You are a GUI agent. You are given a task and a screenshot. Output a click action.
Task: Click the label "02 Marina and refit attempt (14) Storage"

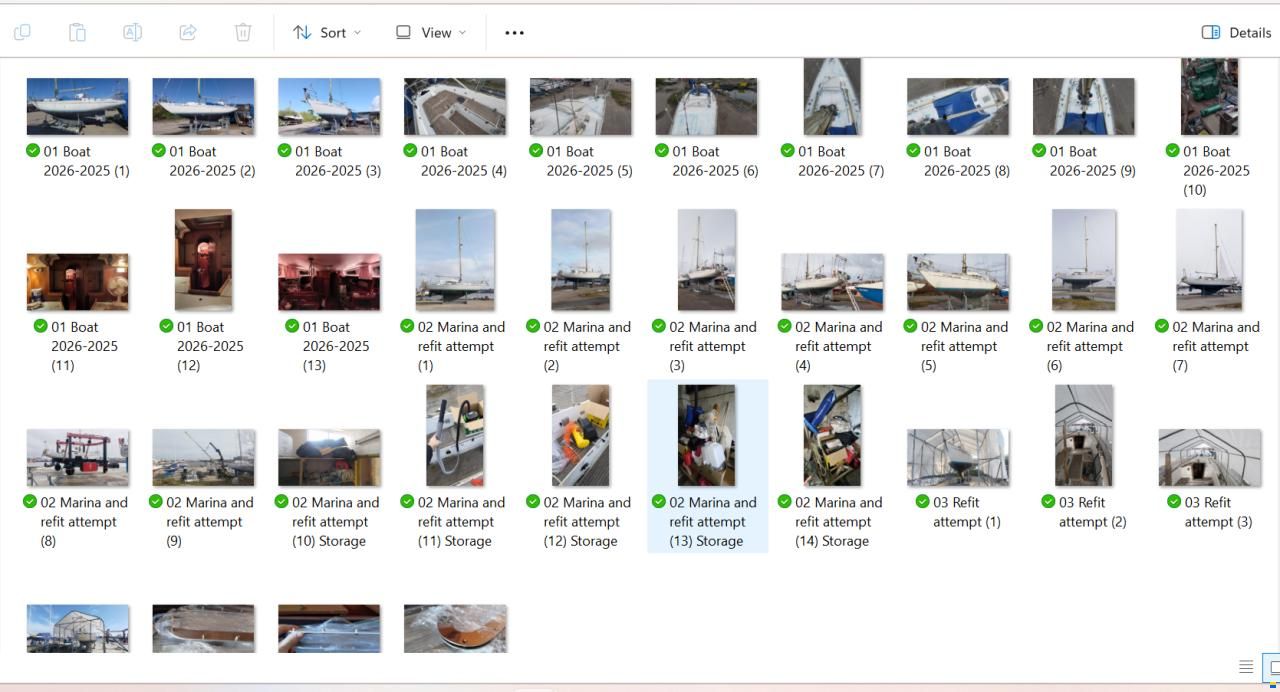coord(839,522)
